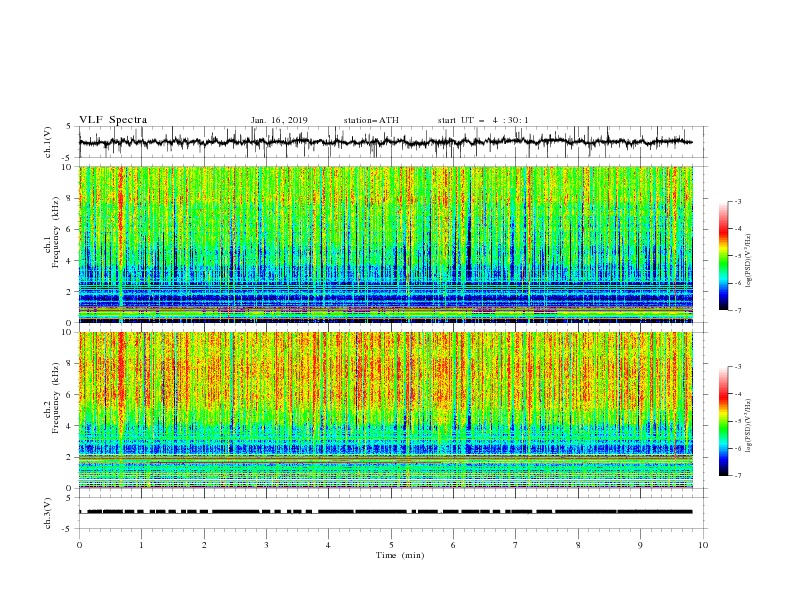Viewport: 792px width, 612px height.
Task: Click the 'ch.3(V)' axis label
Action: (x=48, y=513)
